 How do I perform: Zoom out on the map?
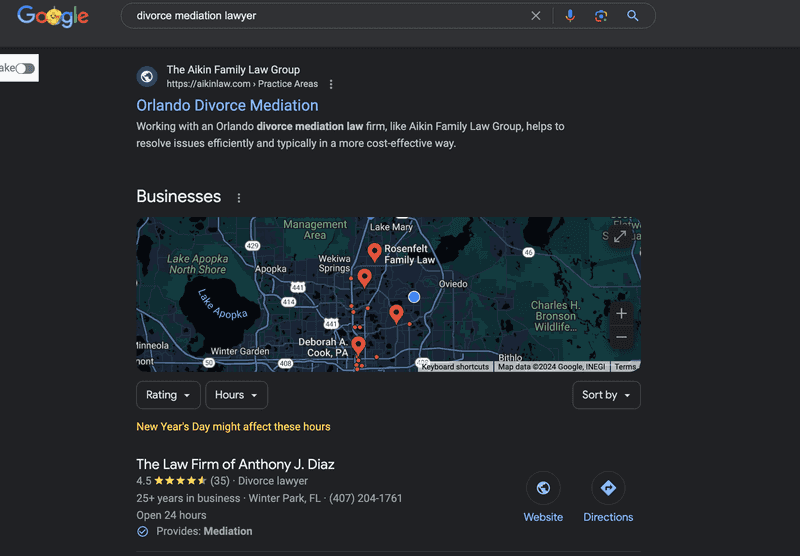621,337
